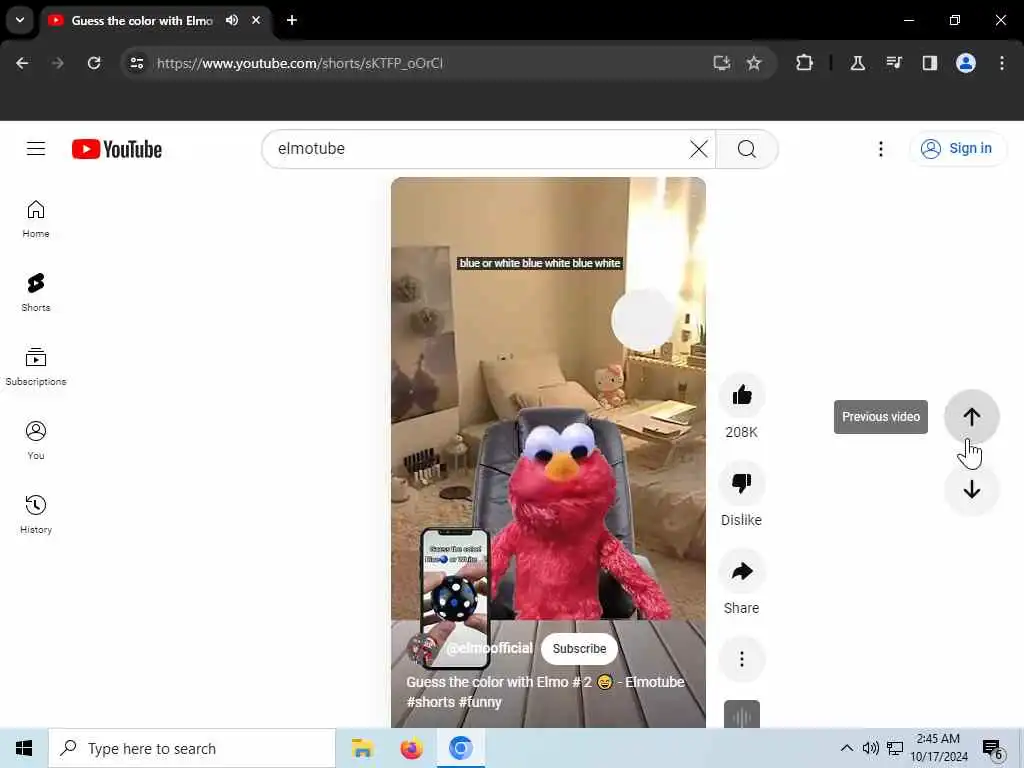Open History in the sidebar
This screenshot has height=768, width=1024.
click(36, 515)
